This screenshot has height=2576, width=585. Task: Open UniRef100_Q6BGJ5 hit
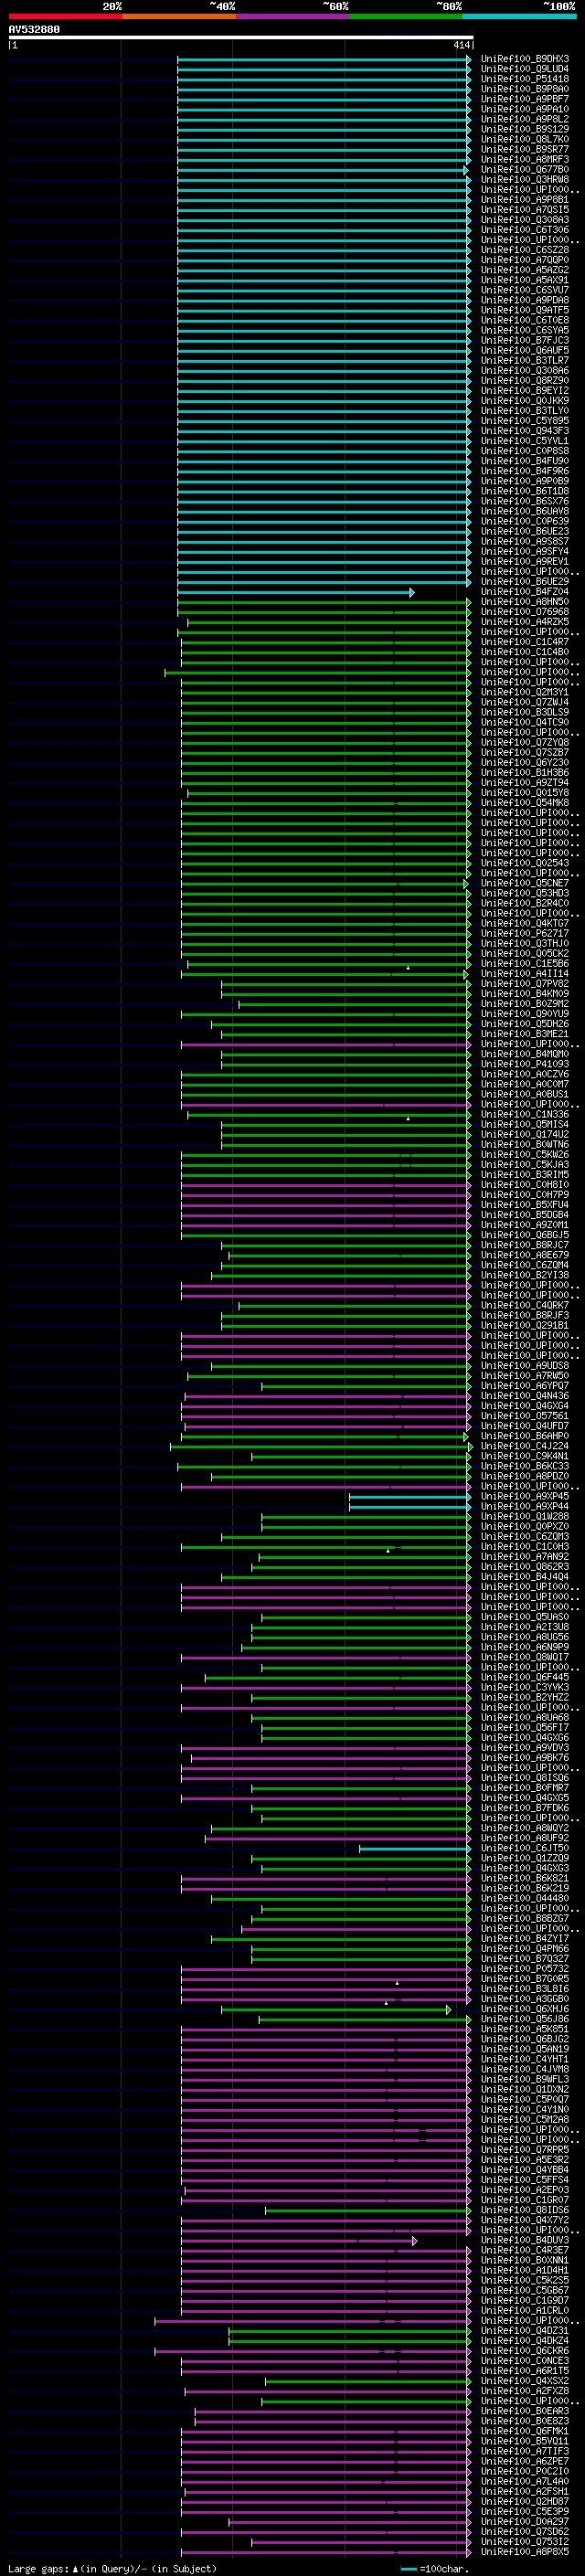click(x=525, y=1235)
